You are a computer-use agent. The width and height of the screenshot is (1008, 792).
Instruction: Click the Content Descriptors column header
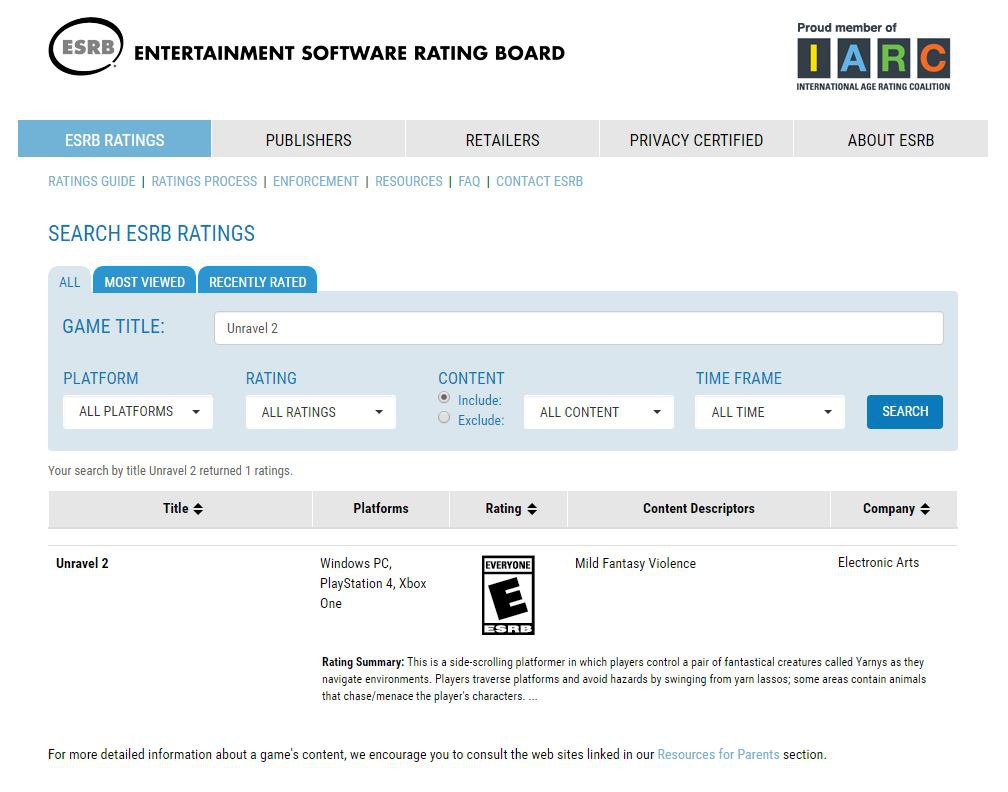click(699, 508)
